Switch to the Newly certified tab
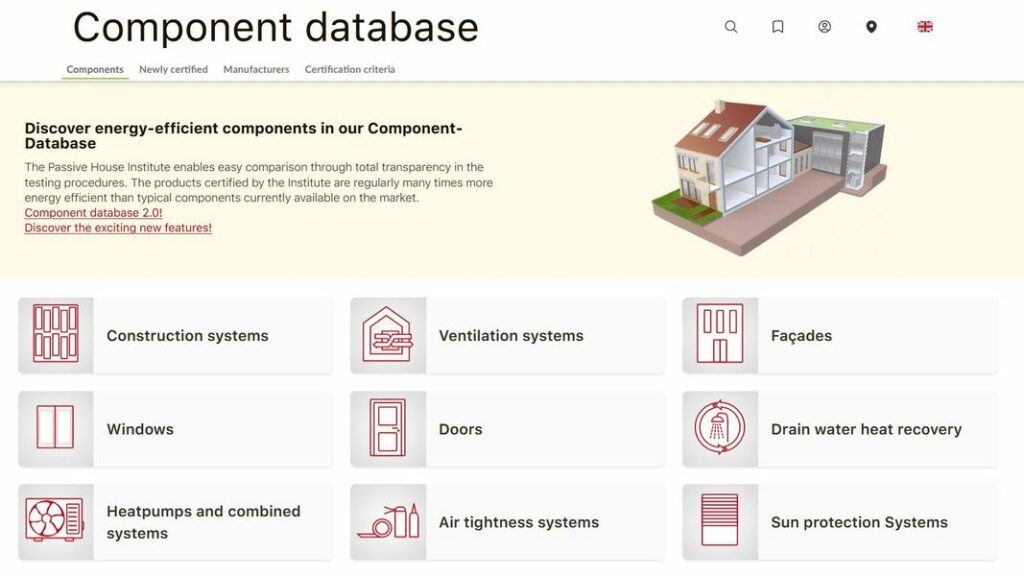 pyautogui.click(x=173, y=70)
